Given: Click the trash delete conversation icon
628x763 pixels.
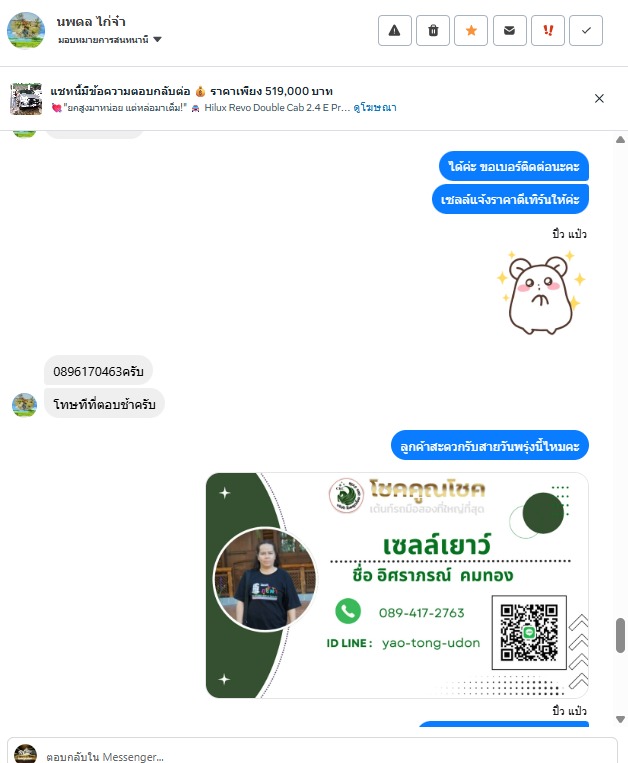Looking at the screenshot, I should (x=433, y=31).
